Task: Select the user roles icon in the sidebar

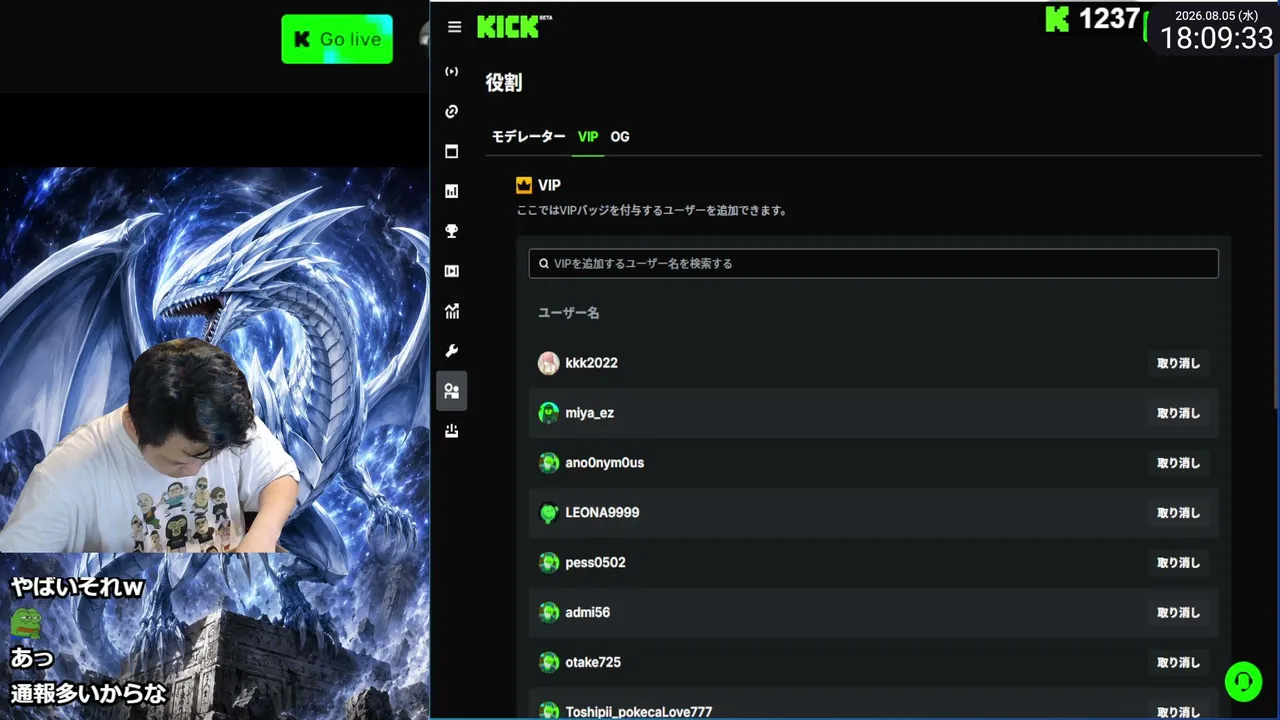Action: coord(452,391)
